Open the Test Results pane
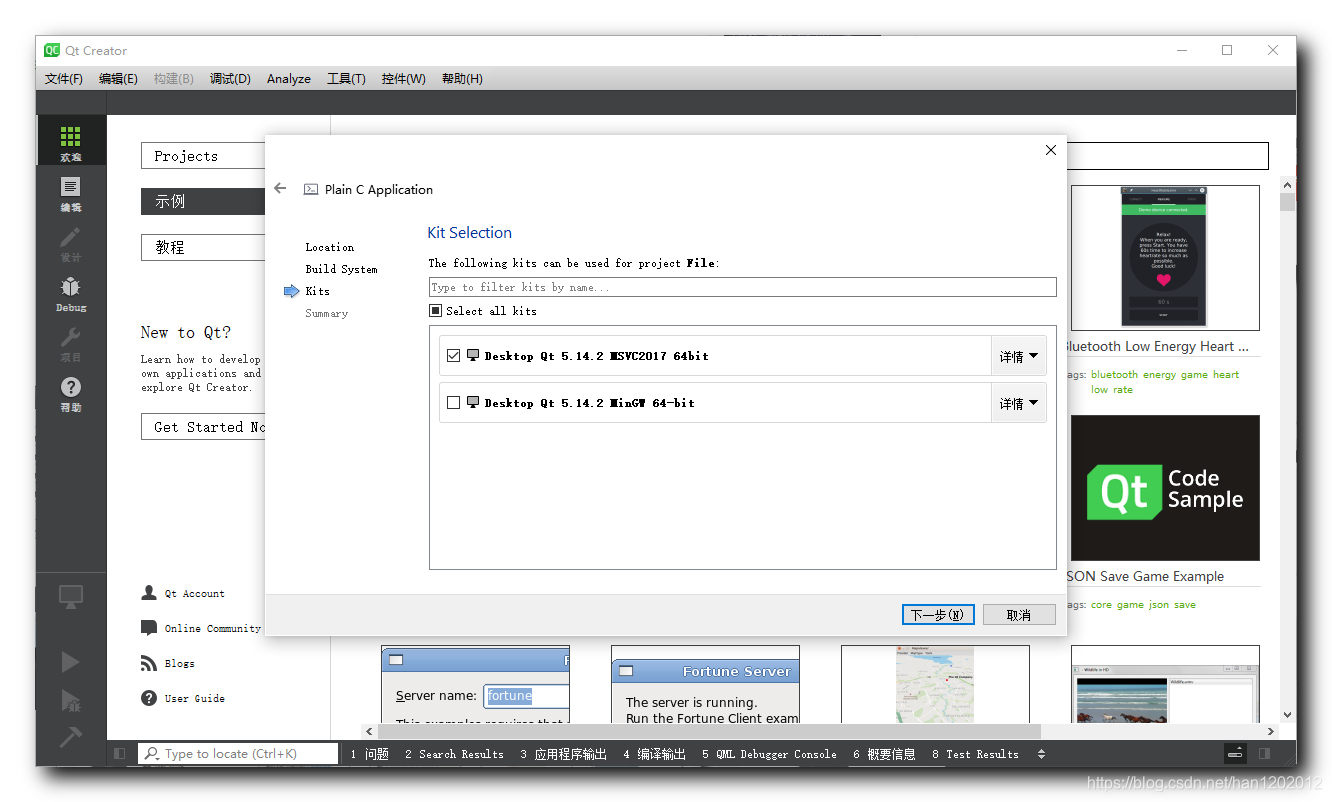This screenshot has width=1332, height=802. point(975,754)
